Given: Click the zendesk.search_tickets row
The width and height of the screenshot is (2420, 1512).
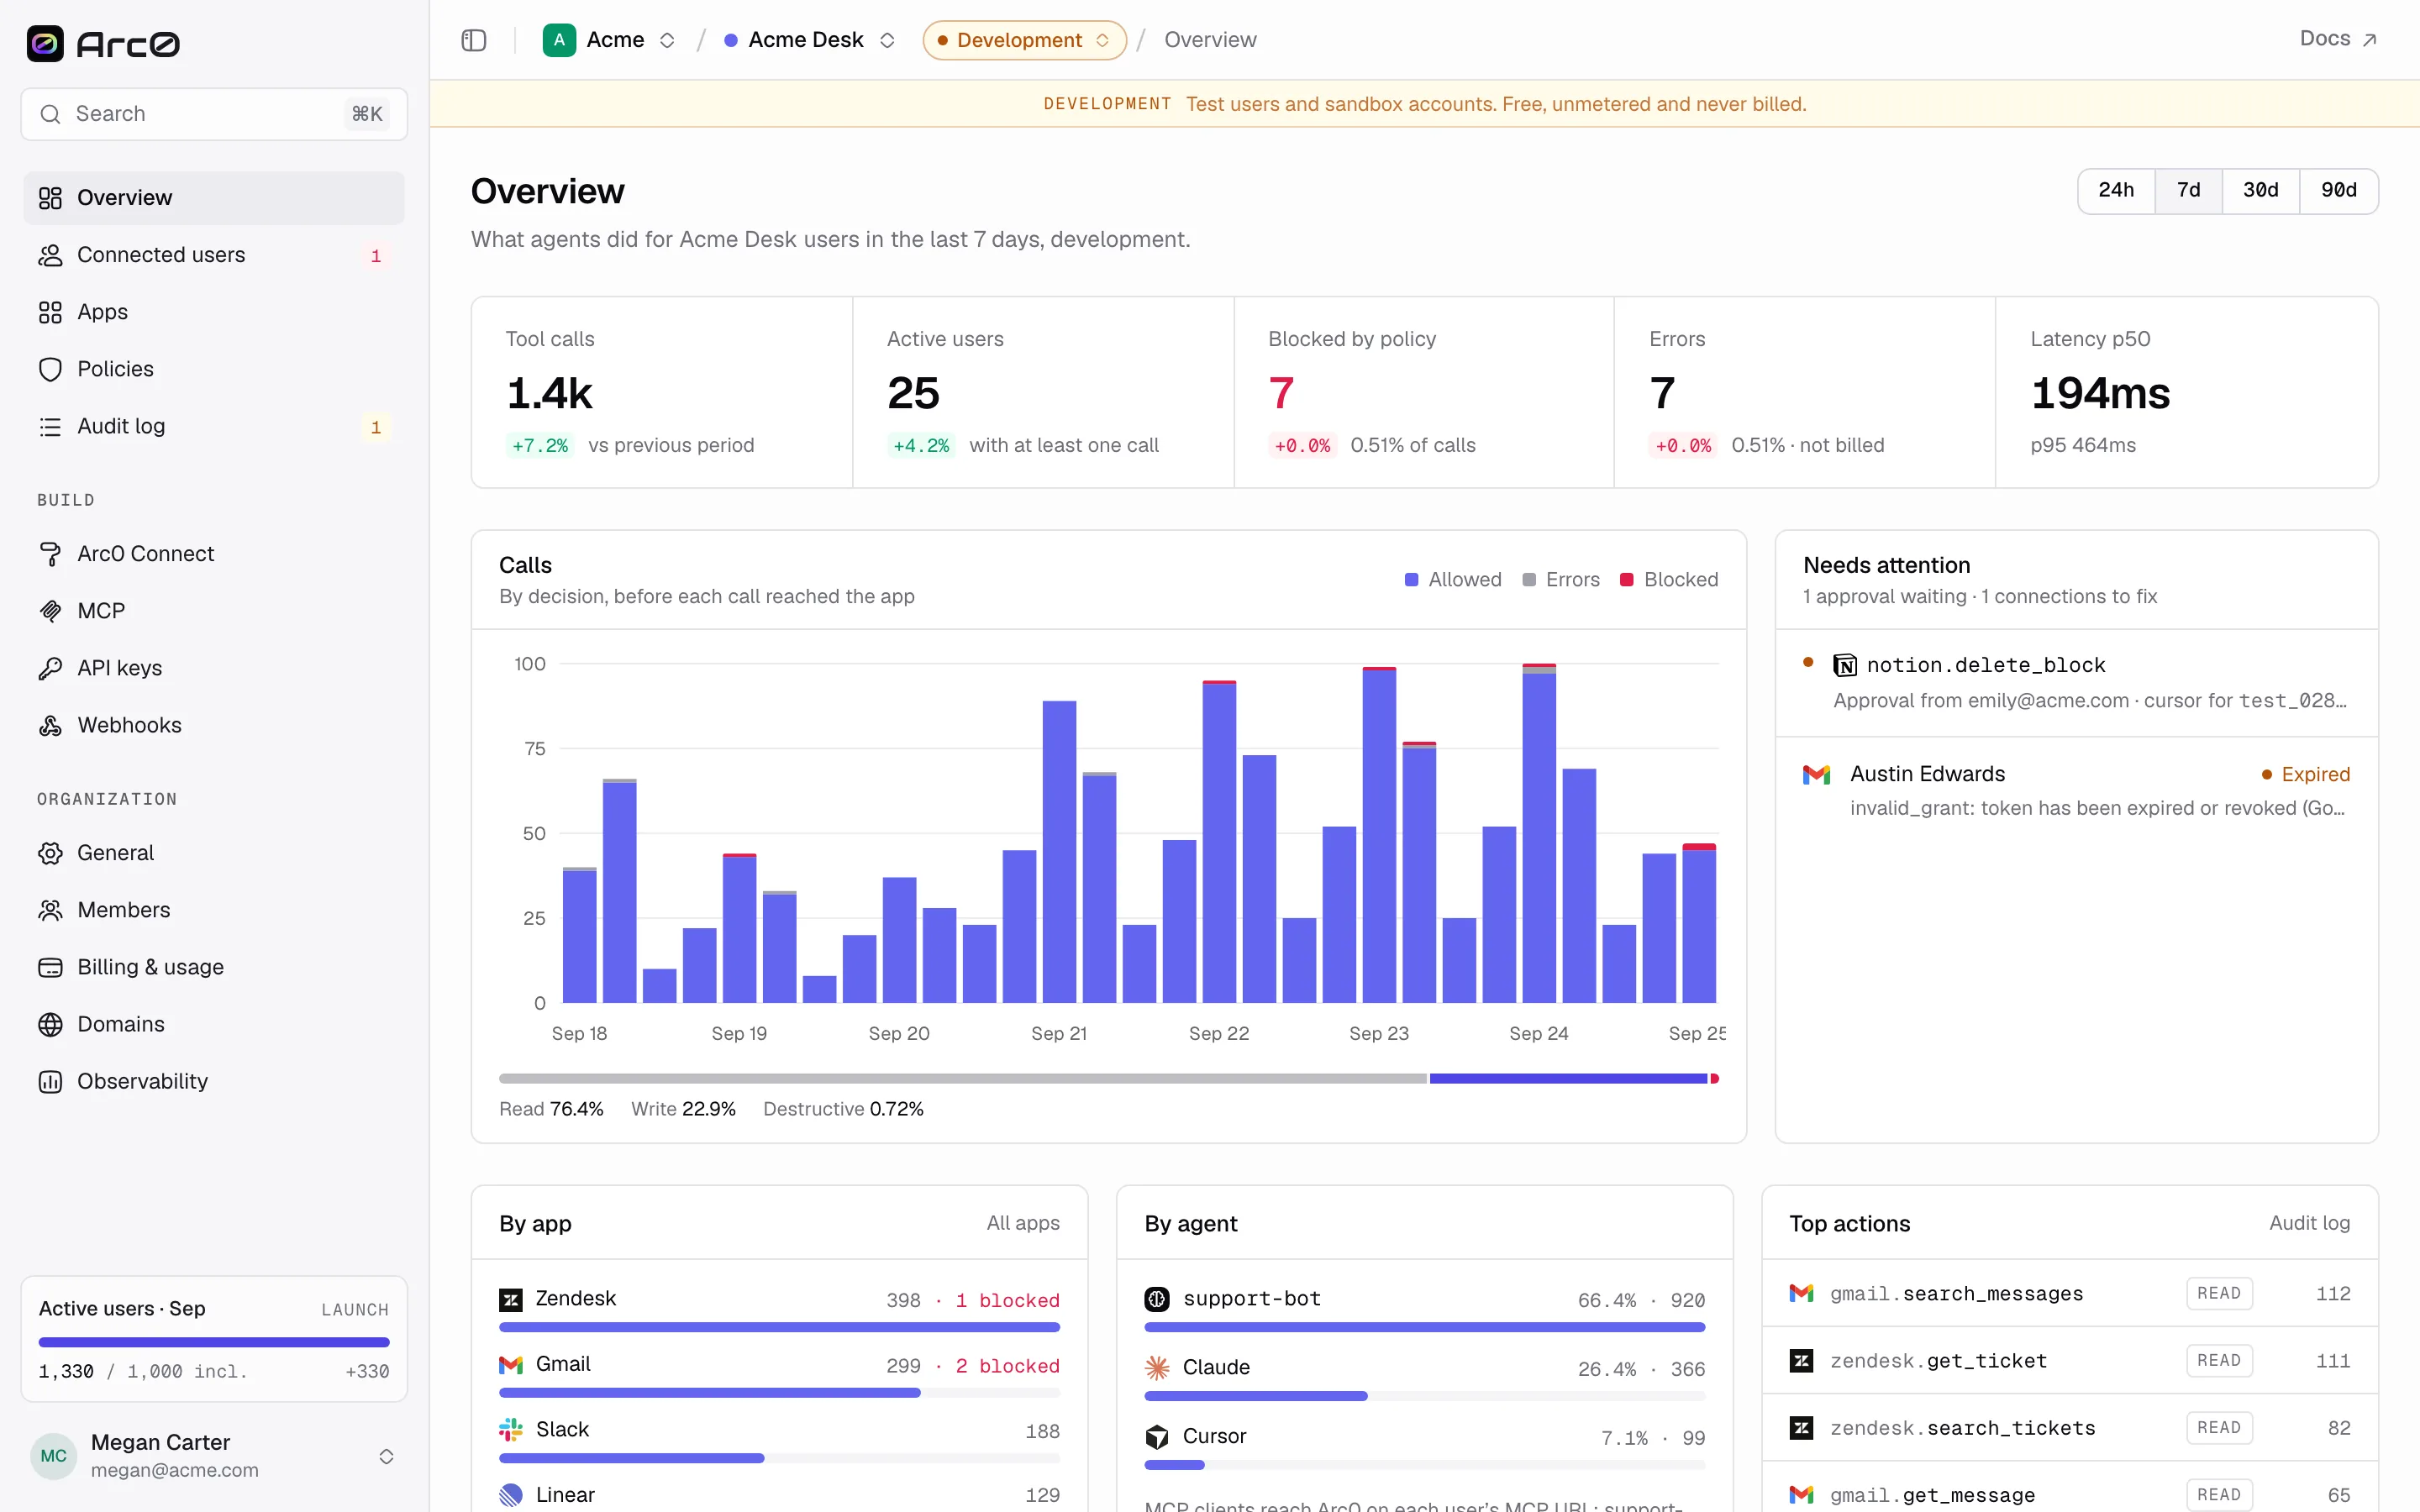Looking at the screenshot, I should [2069, 1428].
